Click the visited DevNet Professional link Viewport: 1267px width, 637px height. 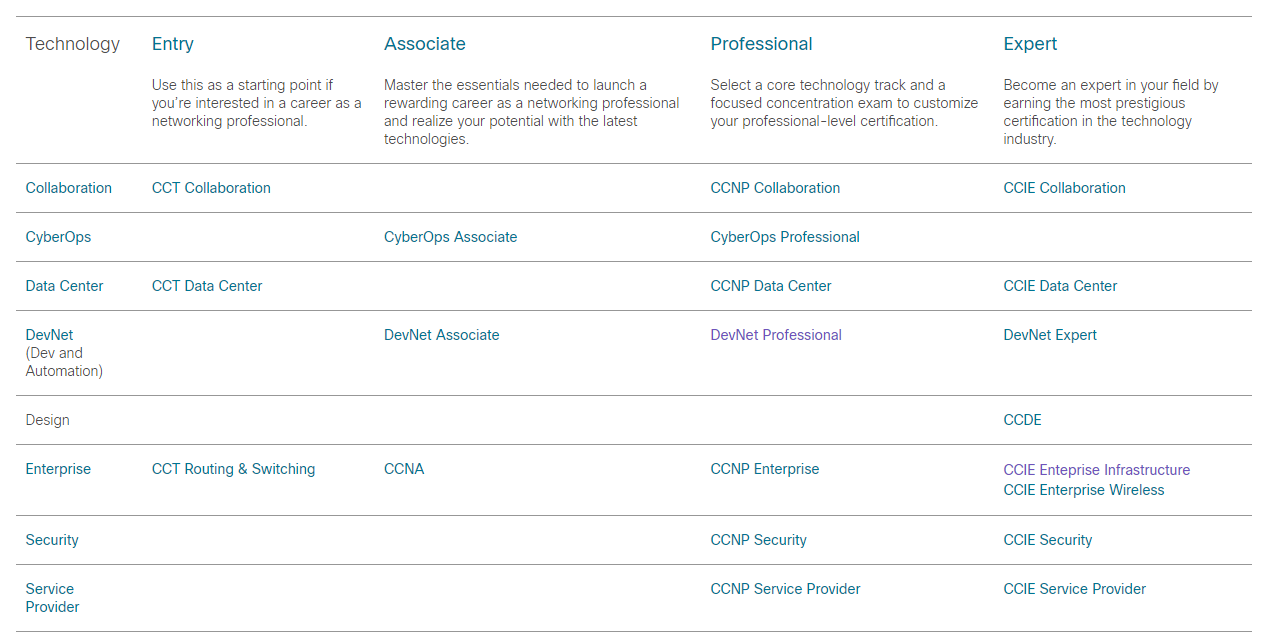point(776,335)
